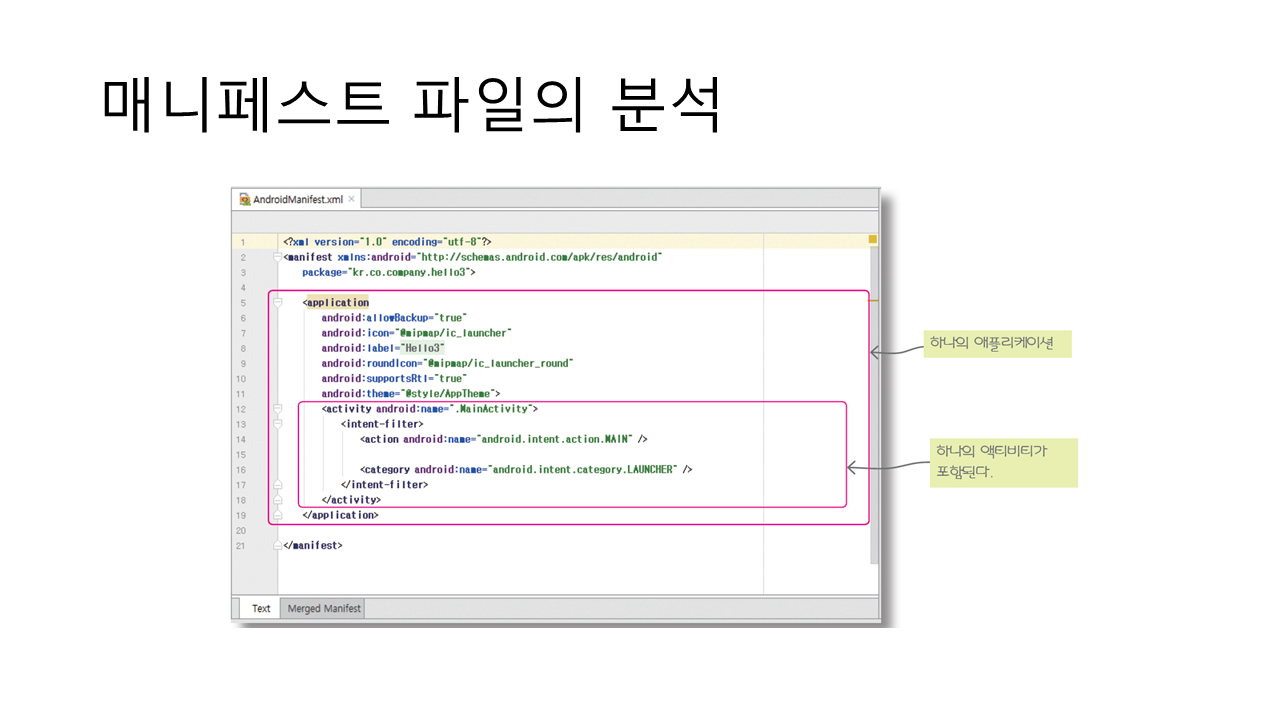Close the AndroidManifest.xml editor tab
Screen dimensions: 1280x720
351,199
